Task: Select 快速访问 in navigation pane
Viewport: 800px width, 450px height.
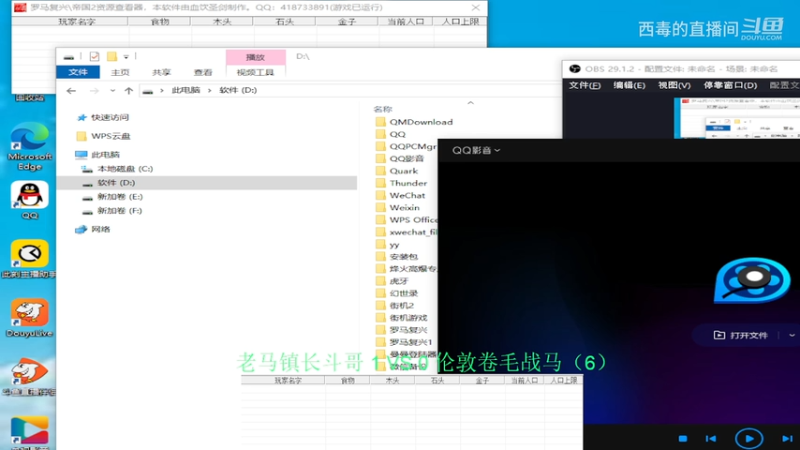Action: [x=110, y=117]
